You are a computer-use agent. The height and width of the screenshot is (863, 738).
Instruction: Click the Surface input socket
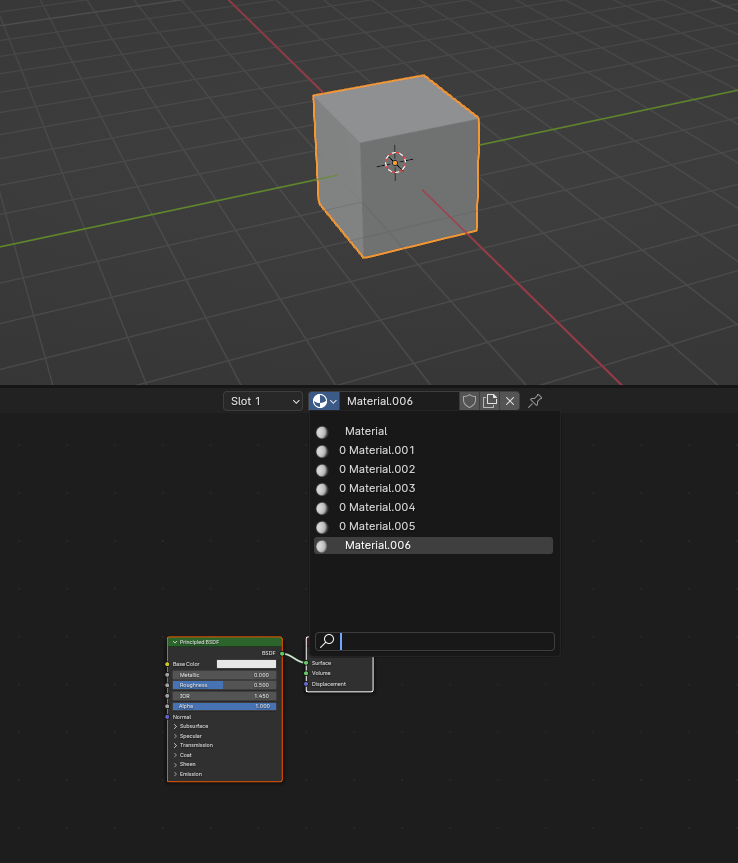click(x=306, y=663)
